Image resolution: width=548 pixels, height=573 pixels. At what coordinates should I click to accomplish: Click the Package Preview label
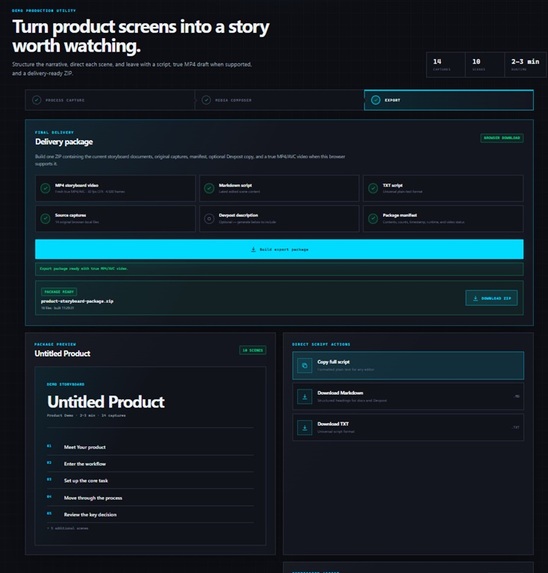pyautogui.click(x=55, y=344)
